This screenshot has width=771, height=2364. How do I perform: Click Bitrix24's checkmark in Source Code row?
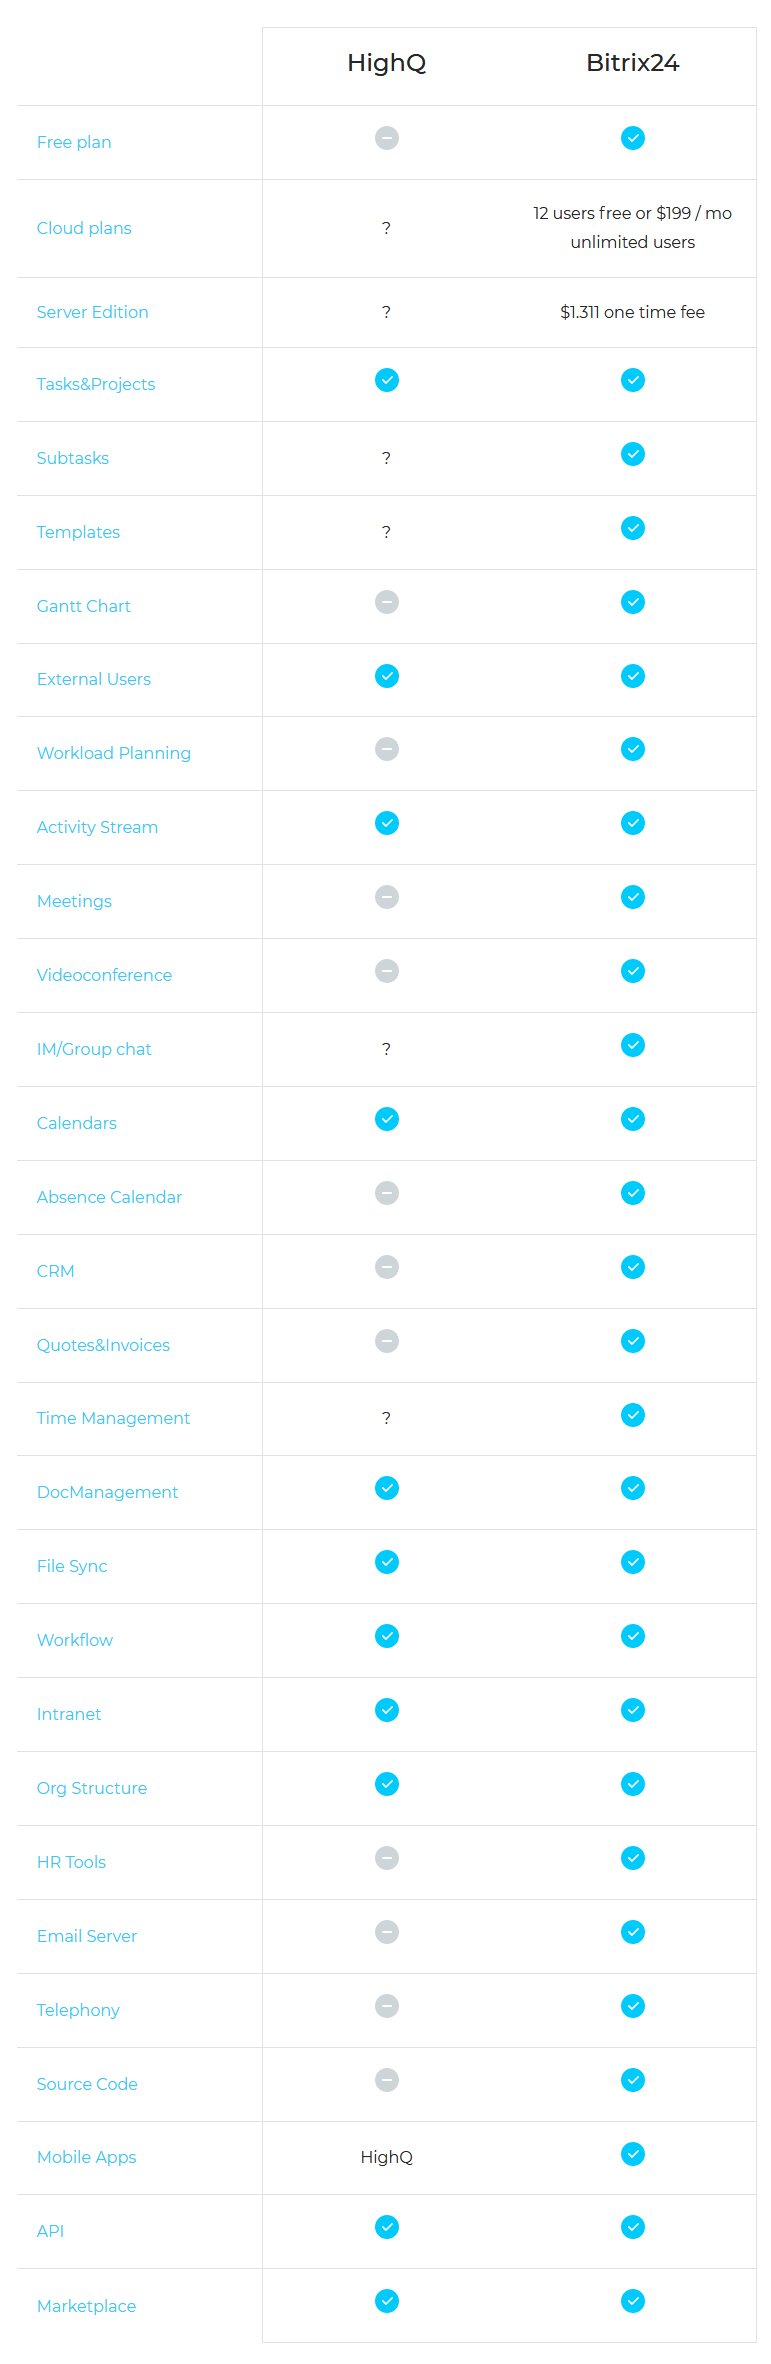point(633,2080)
